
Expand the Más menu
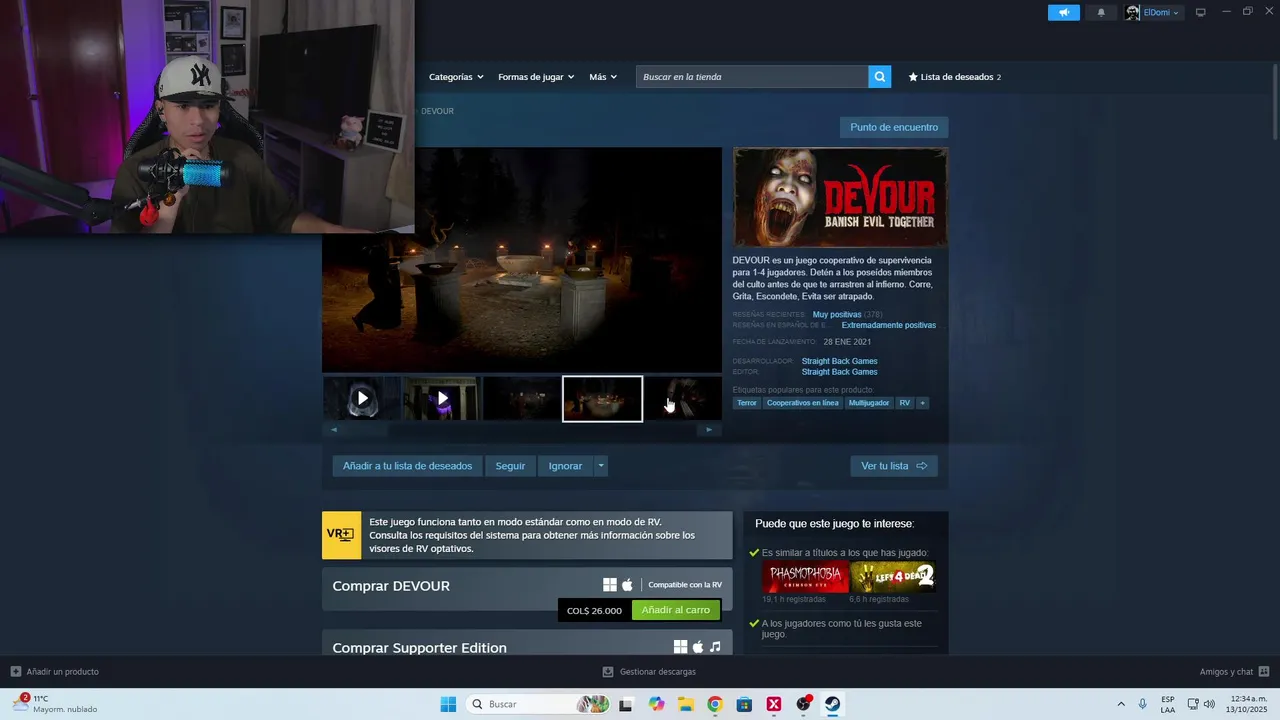tap(603, 77)
